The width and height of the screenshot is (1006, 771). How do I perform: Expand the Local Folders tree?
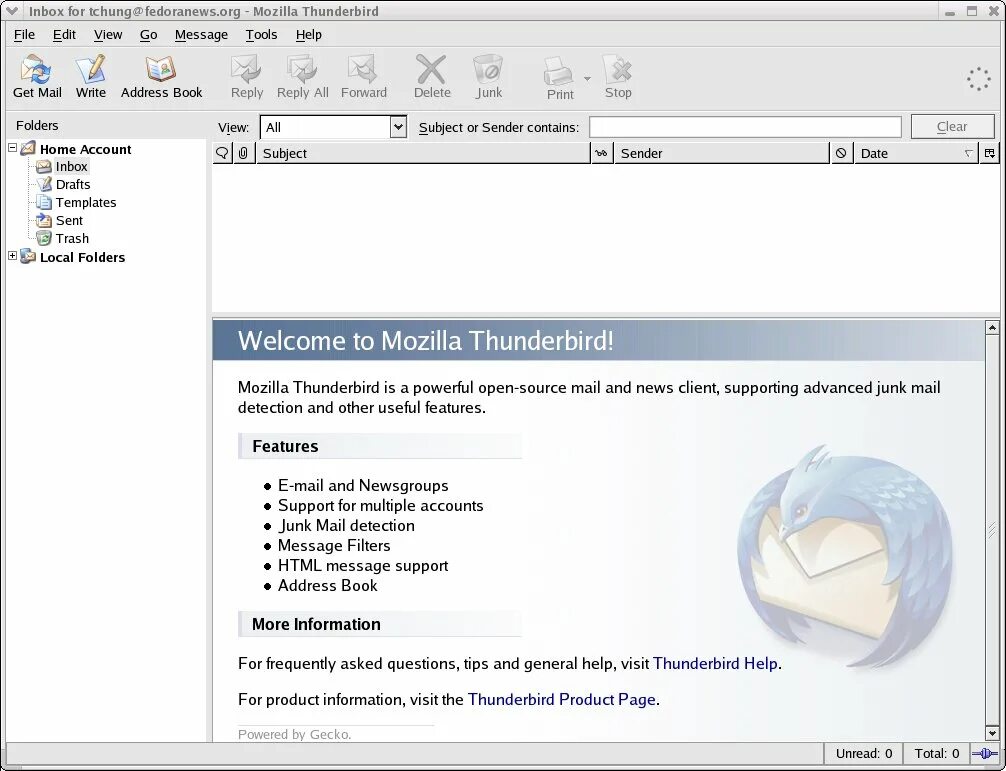(12, 255)
